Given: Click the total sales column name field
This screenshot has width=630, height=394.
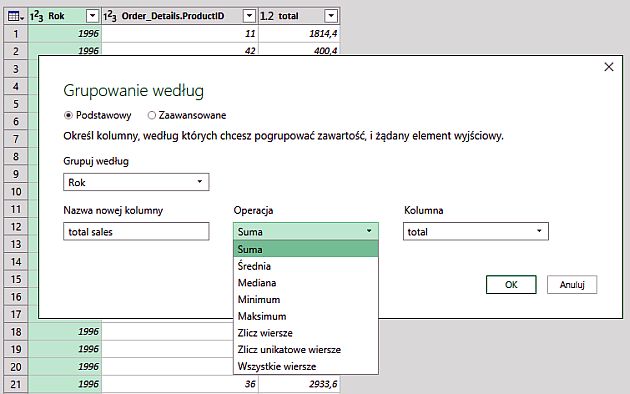Looking at the screenshot, I should click(136, 231).
